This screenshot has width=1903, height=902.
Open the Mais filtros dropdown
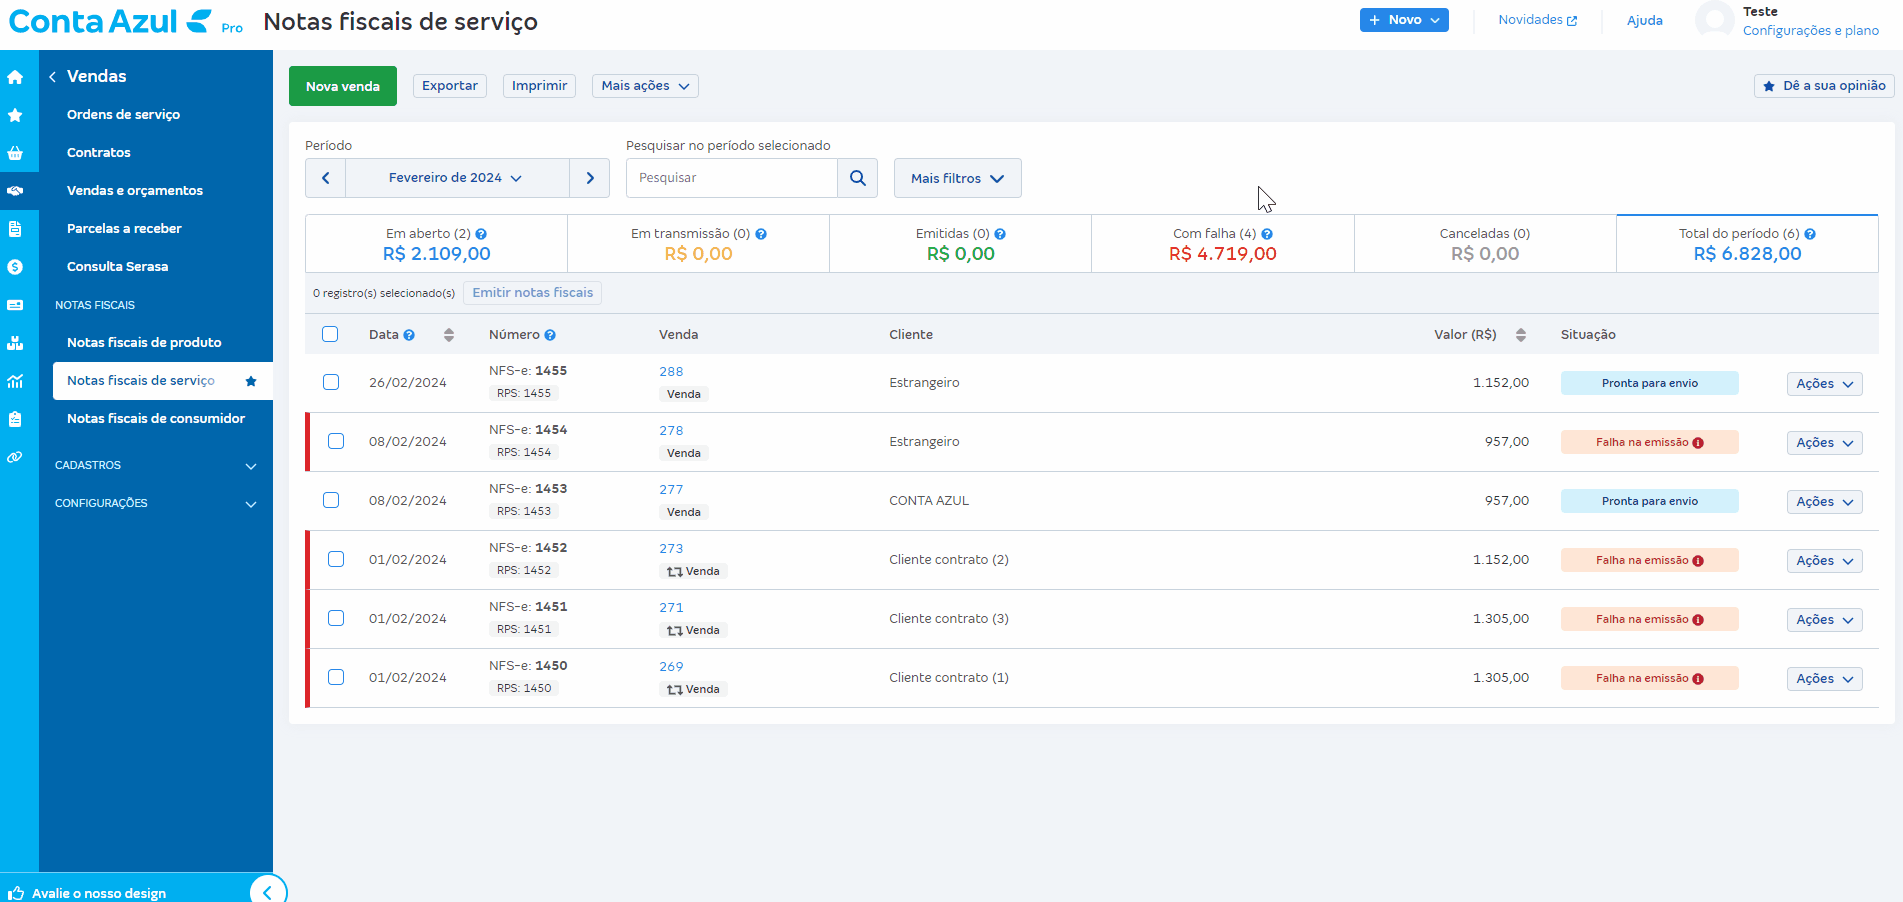pyautogui.click(x=957, y=178)
